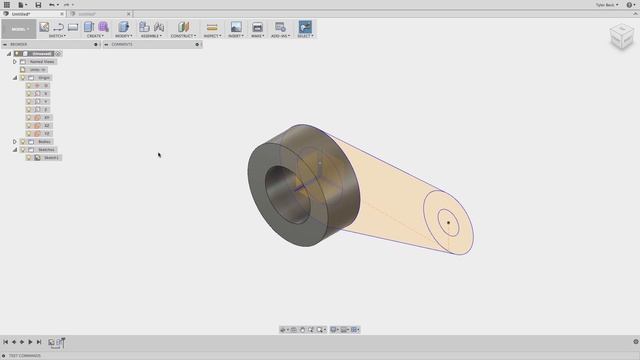Activate the root component radio button
The width and height of the screenshot is (640, 360).
coord(58,53)
